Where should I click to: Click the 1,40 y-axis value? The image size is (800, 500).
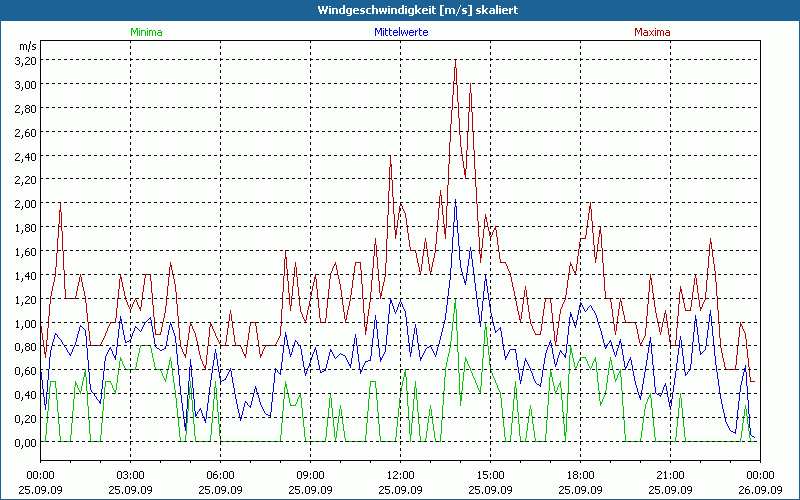tap(26, 276)
